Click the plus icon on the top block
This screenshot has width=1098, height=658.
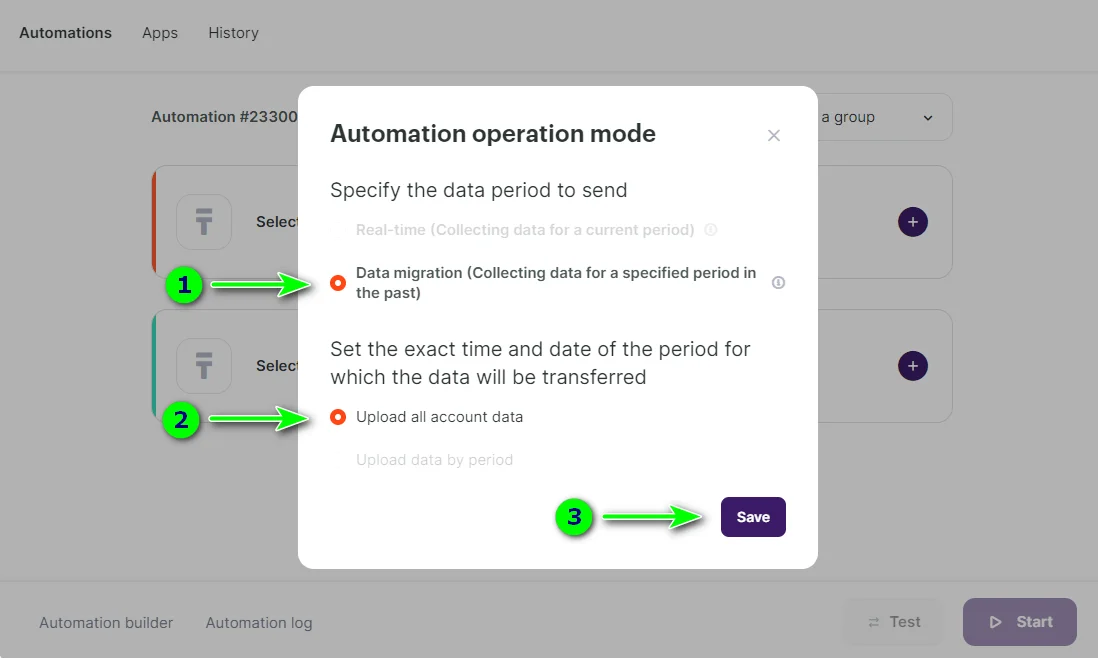pyautogui.click(x=912, y=222)
